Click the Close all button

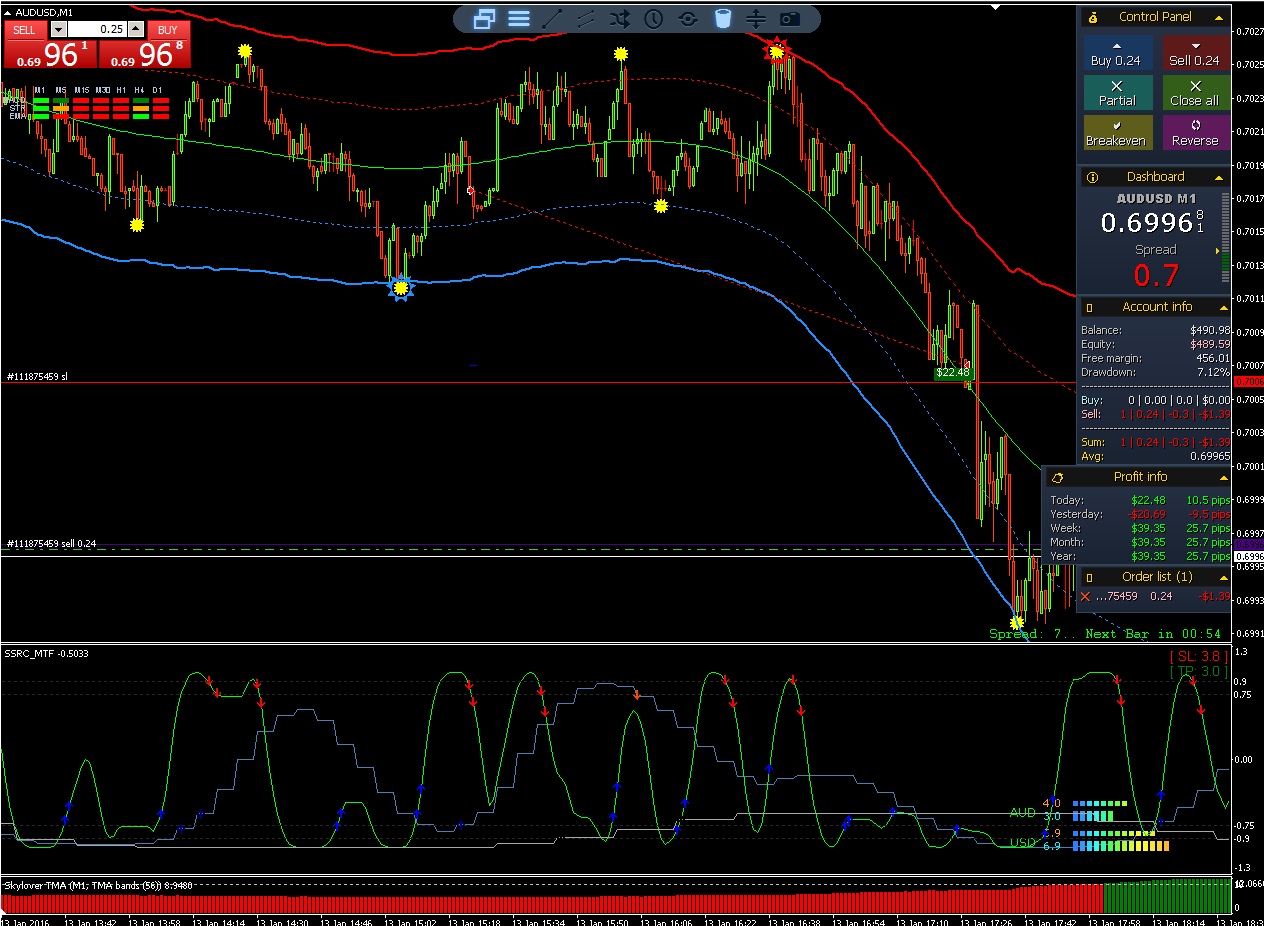click(1196, 93)
